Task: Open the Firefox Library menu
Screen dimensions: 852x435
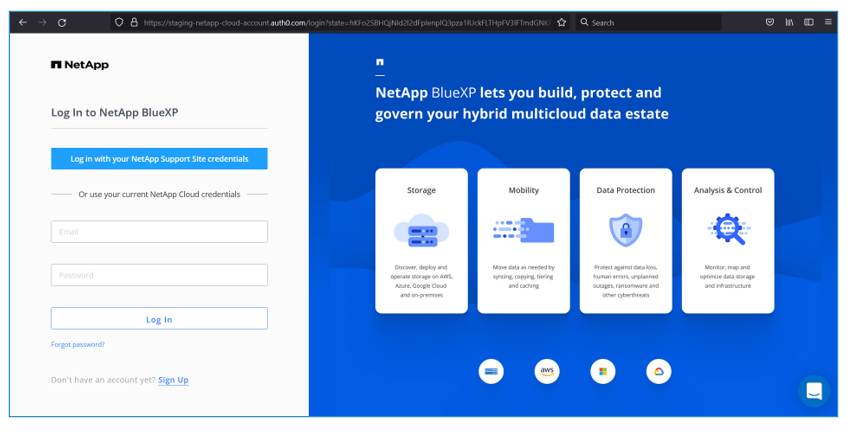Action: click(x=790, y=22)
